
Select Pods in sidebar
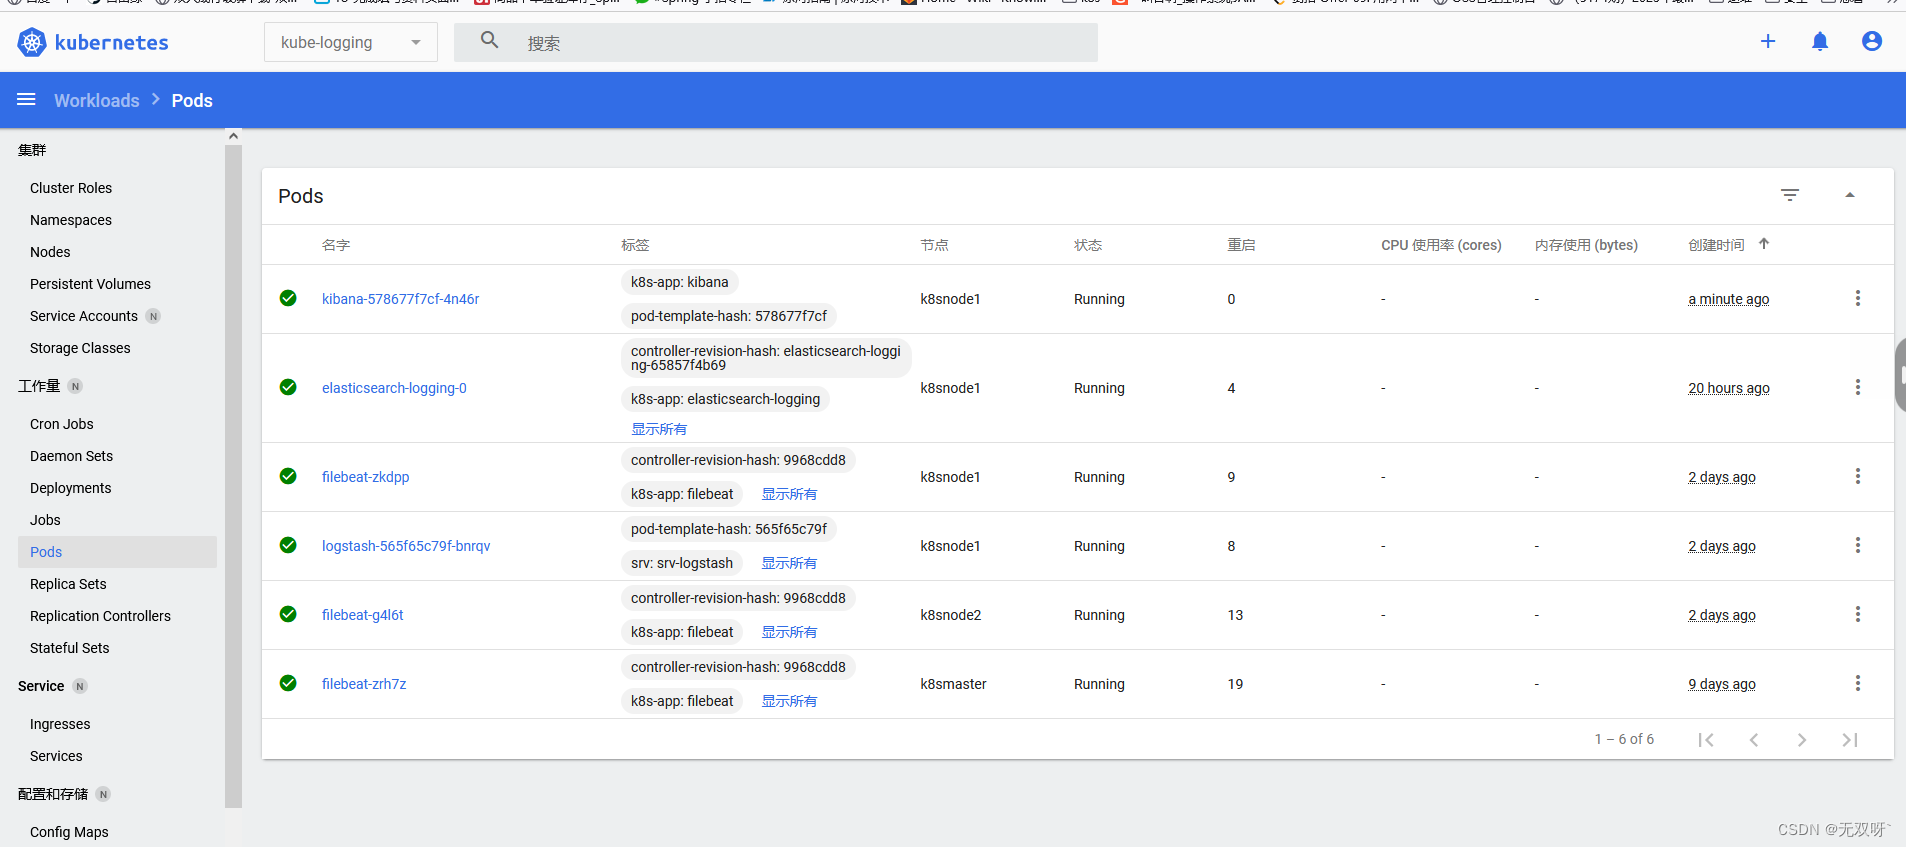pos(117,552)
